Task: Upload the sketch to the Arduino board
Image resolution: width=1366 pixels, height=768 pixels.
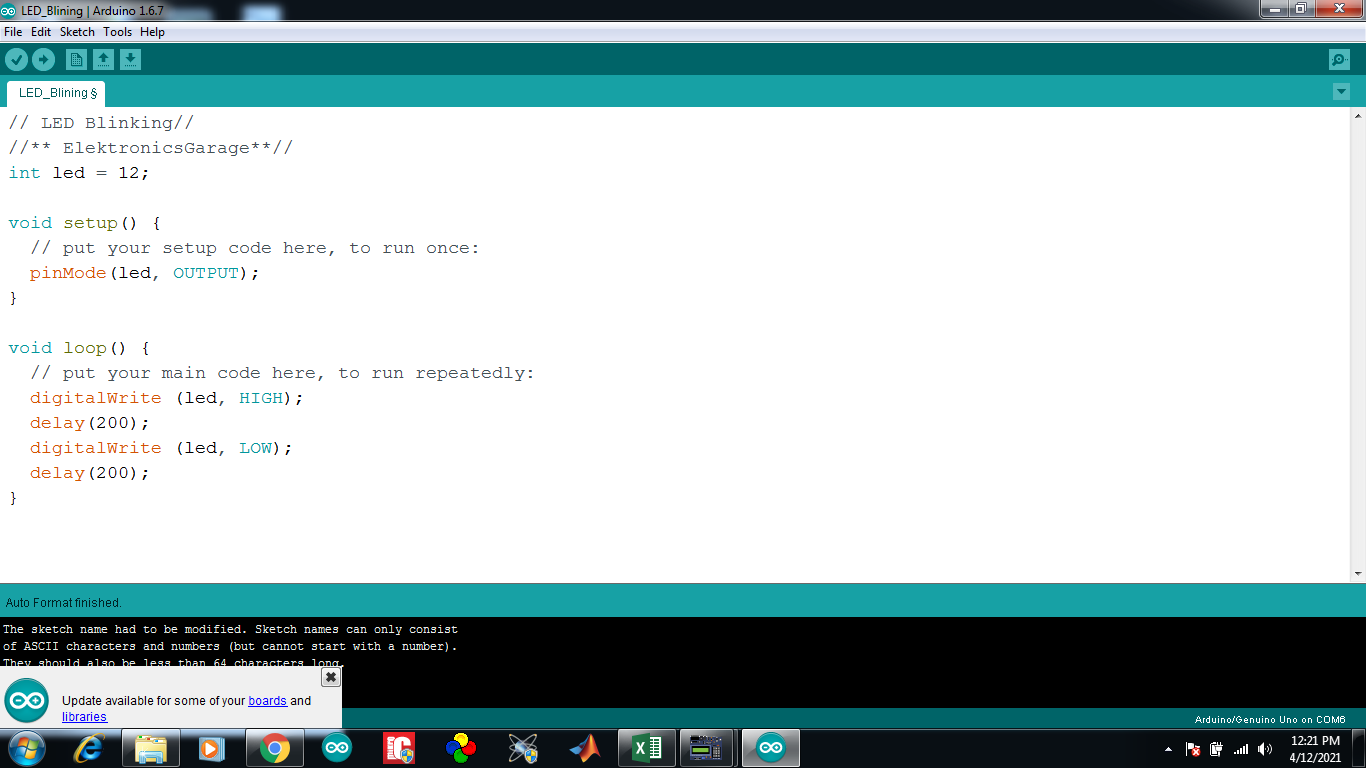Action: pos(43,59)
